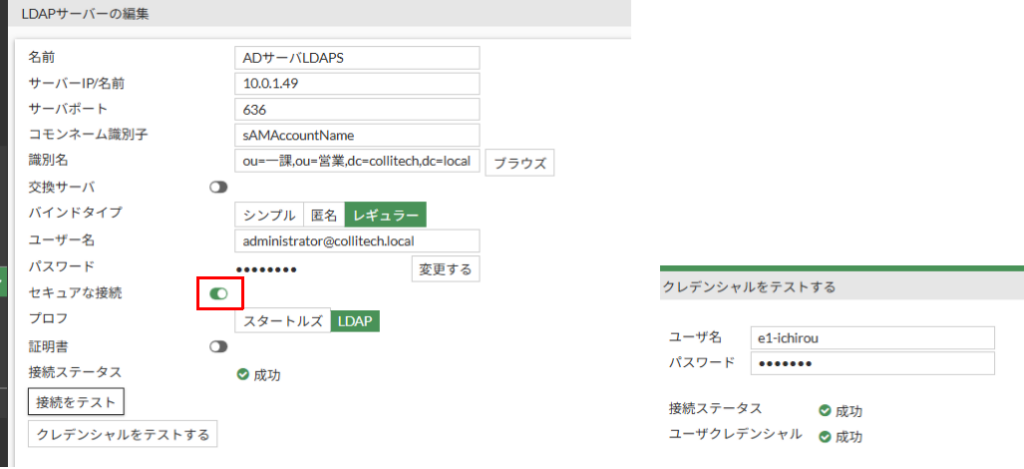This screenshot has height=469, width=1024.
Task: Click the ブラウズ button
Action: tap(519, 163)
